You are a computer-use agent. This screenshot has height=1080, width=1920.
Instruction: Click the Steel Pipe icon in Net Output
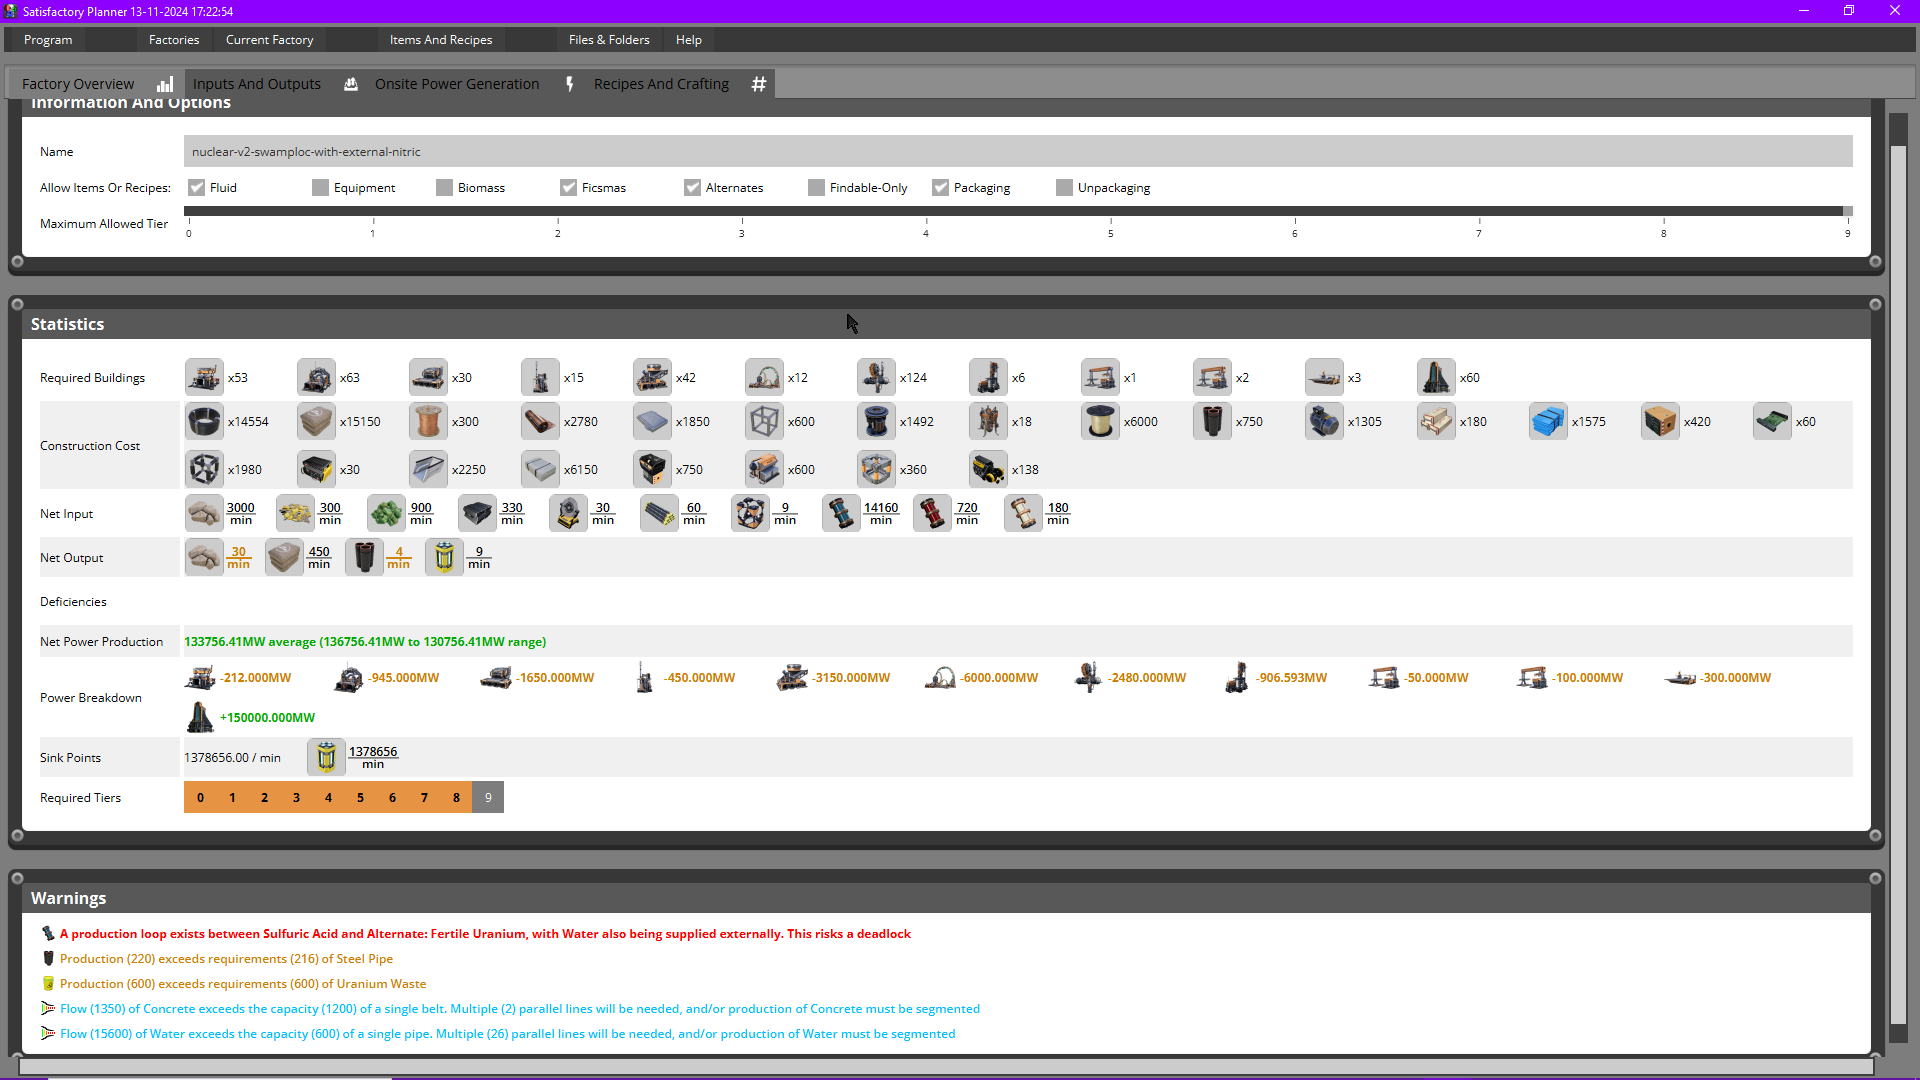(x=364, y=556)
